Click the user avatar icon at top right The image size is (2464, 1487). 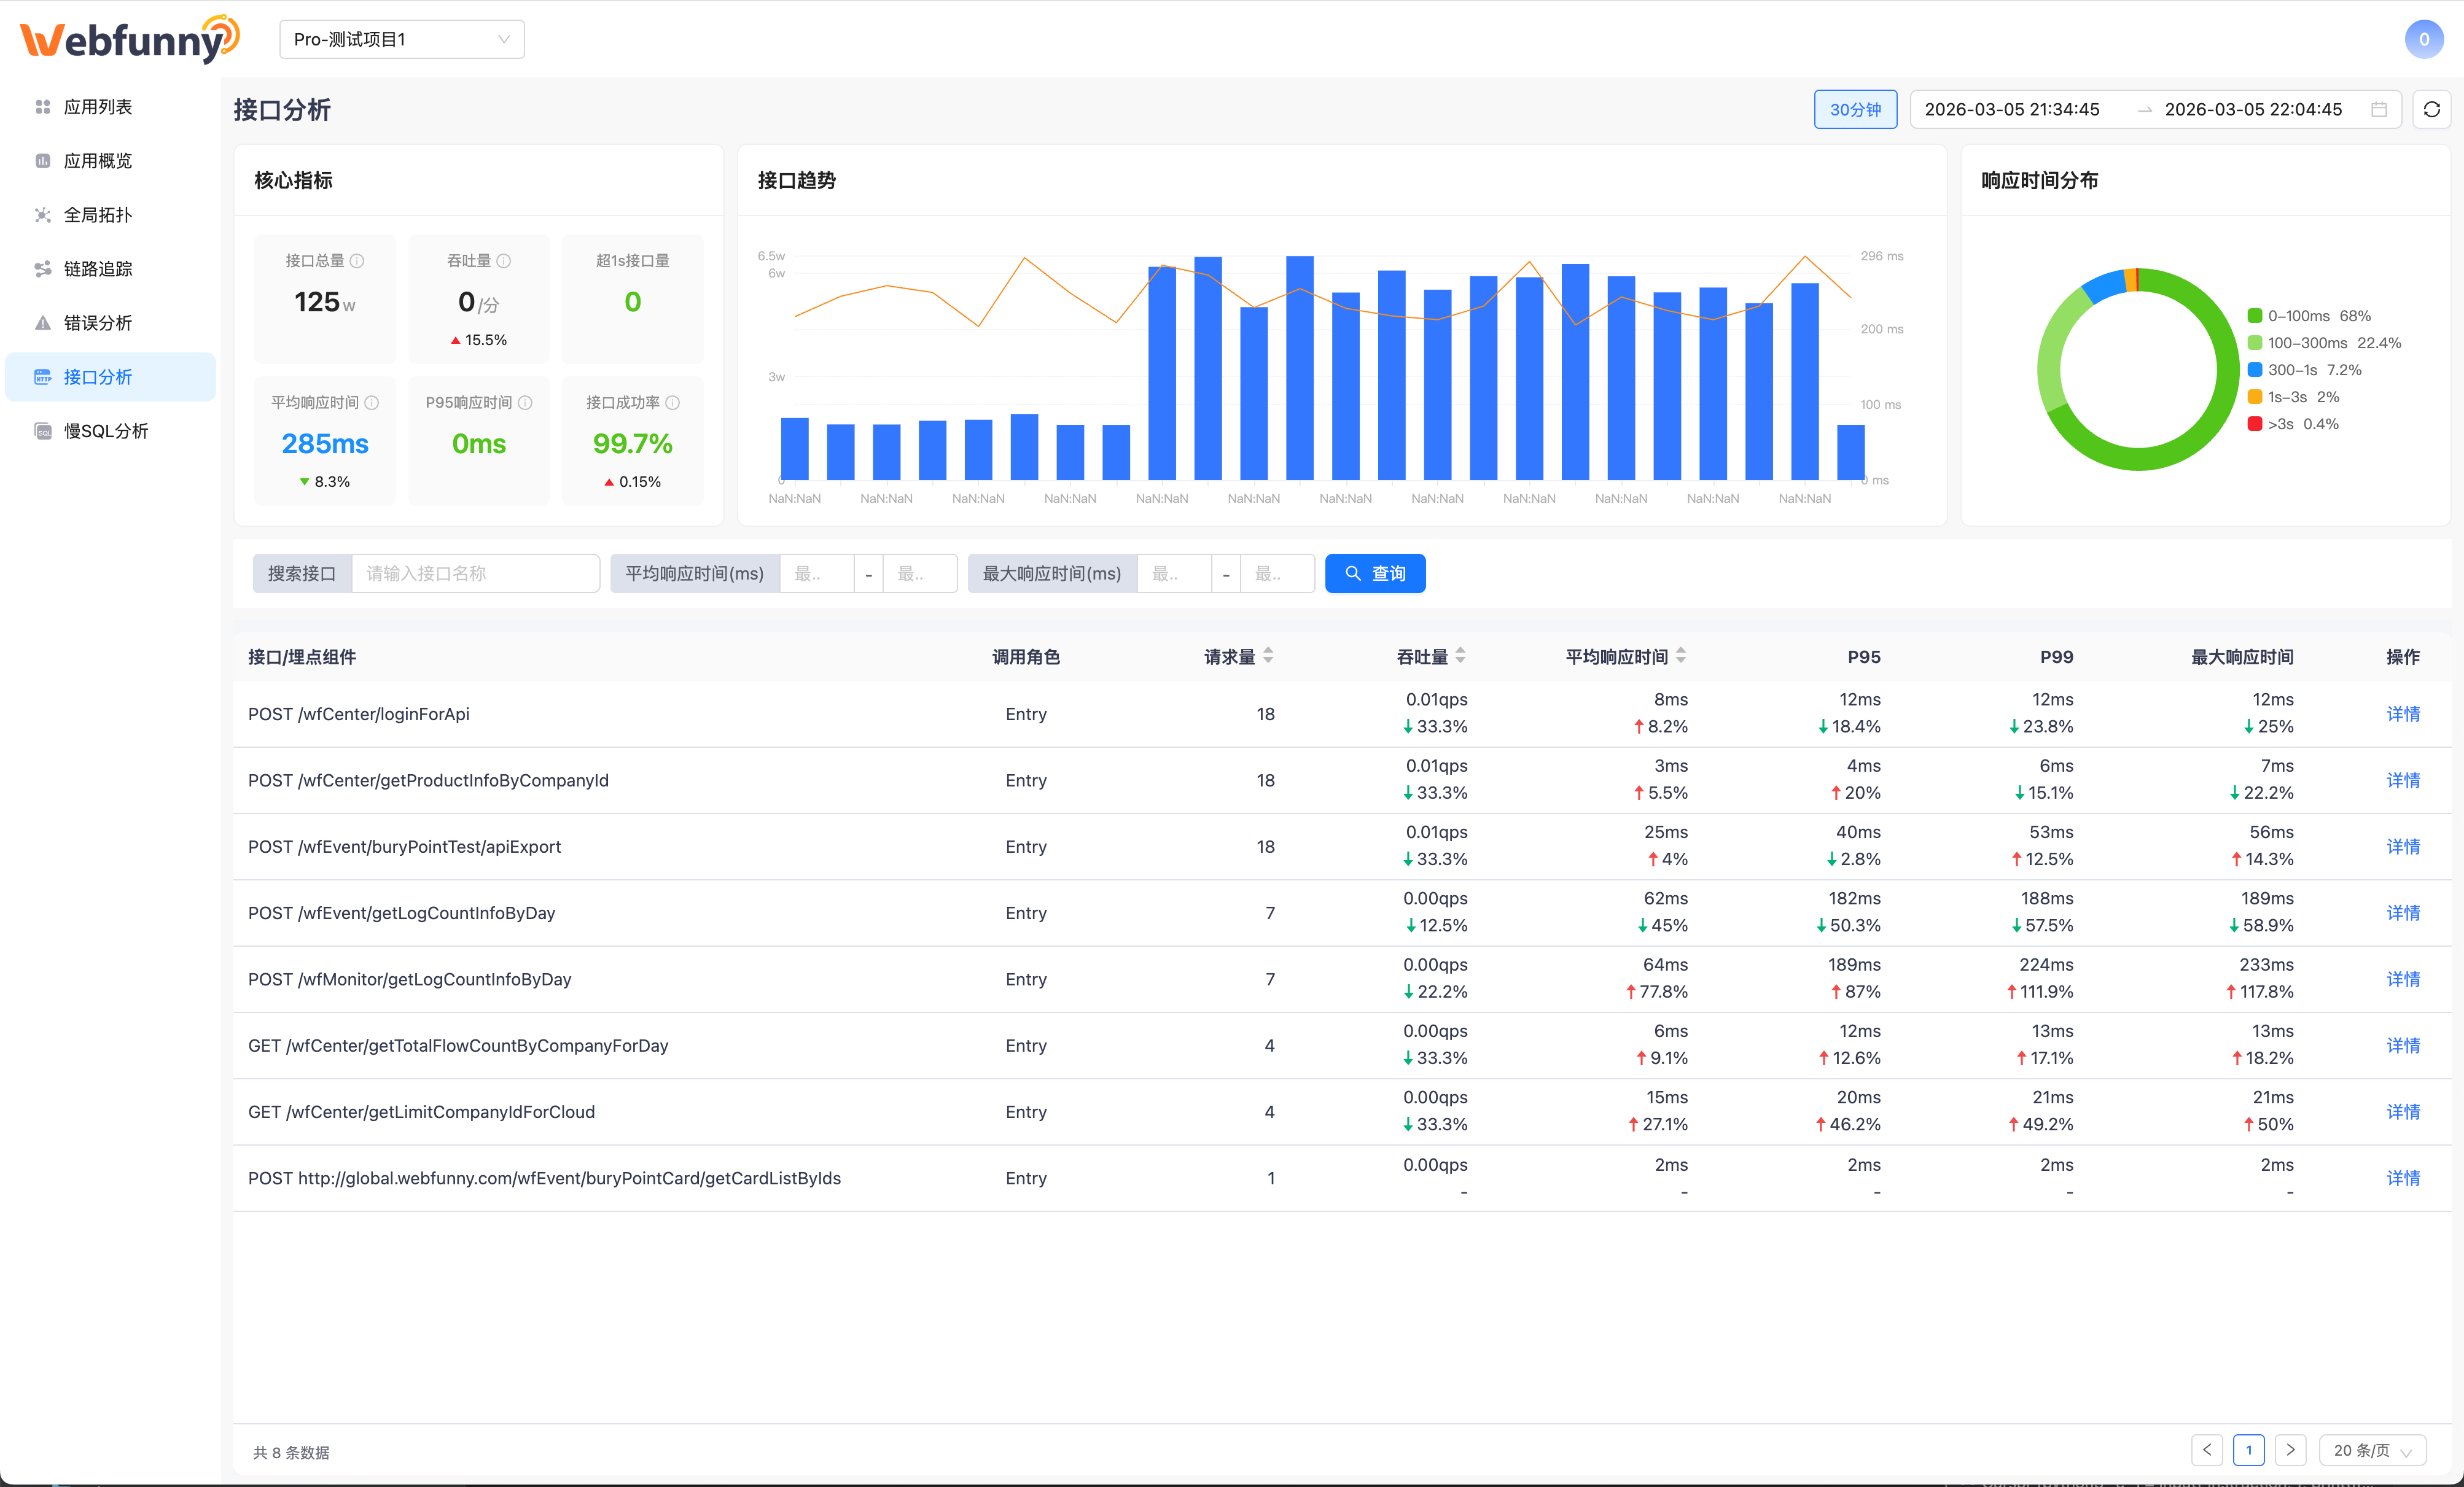coord(2423,39)
